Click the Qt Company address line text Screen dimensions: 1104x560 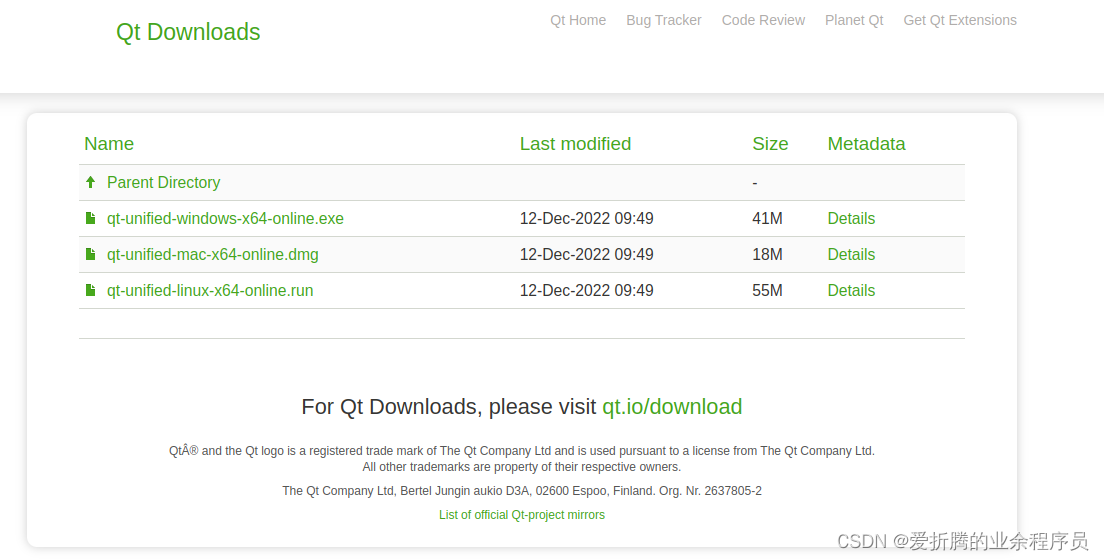(x=522, y=491)
